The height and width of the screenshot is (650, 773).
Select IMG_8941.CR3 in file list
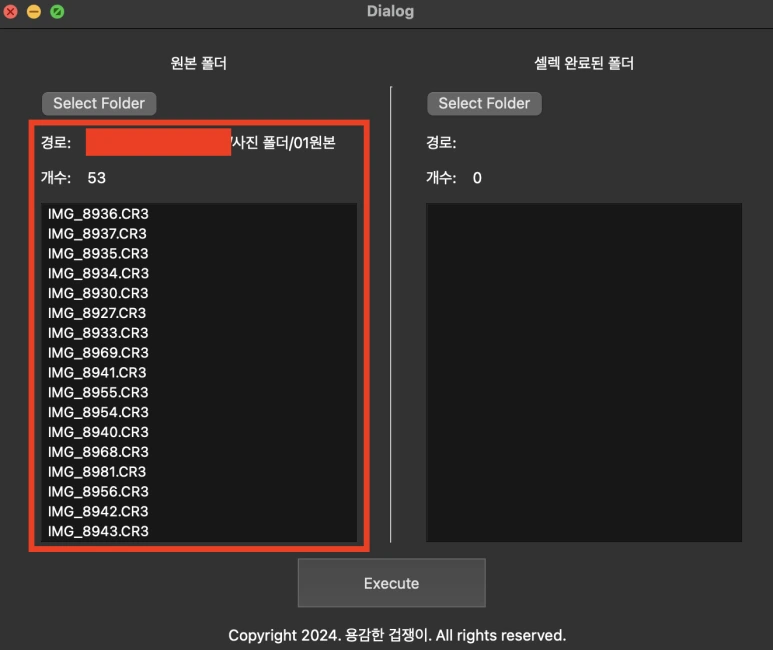click(199, 372)
